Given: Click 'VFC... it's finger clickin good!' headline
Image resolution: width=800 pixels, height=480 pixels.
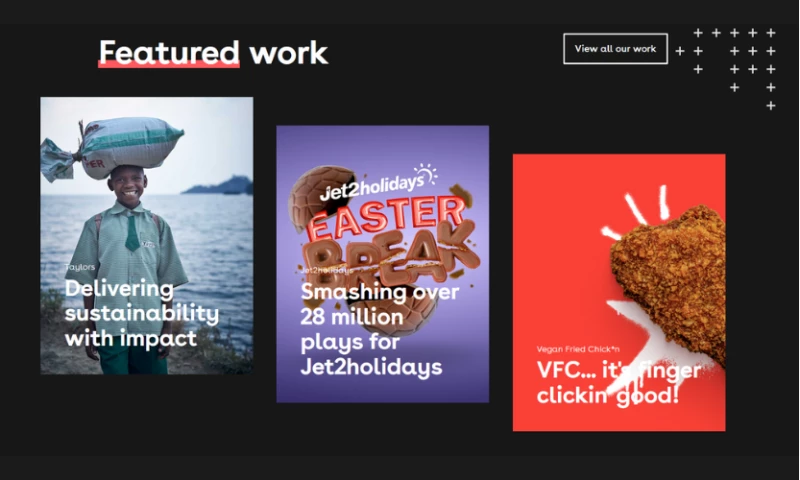Looking at the screenshot, I should click(618, 383).
